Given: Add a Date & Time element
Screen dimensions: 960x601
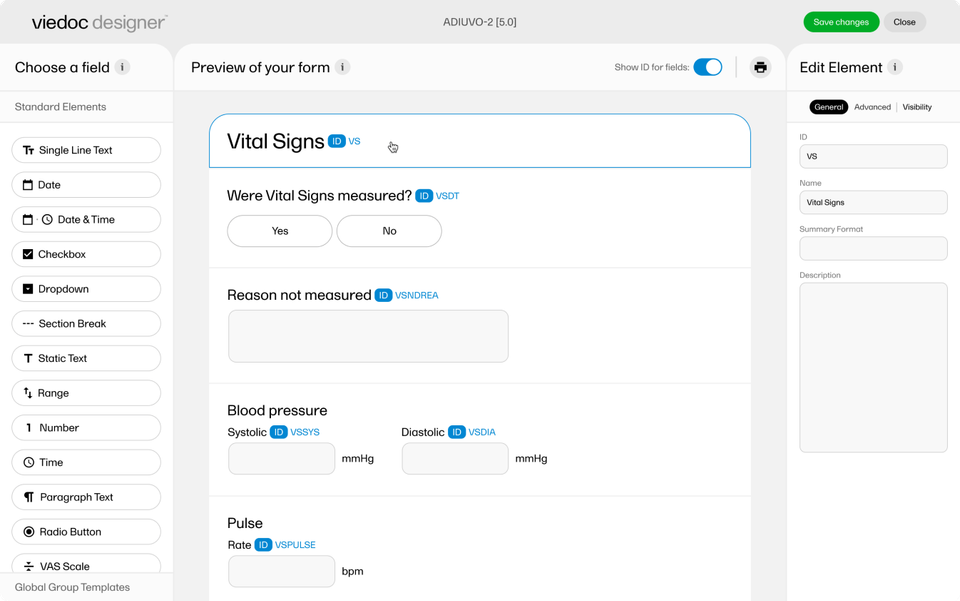Looking at the screenshot, I should point(85,219).
